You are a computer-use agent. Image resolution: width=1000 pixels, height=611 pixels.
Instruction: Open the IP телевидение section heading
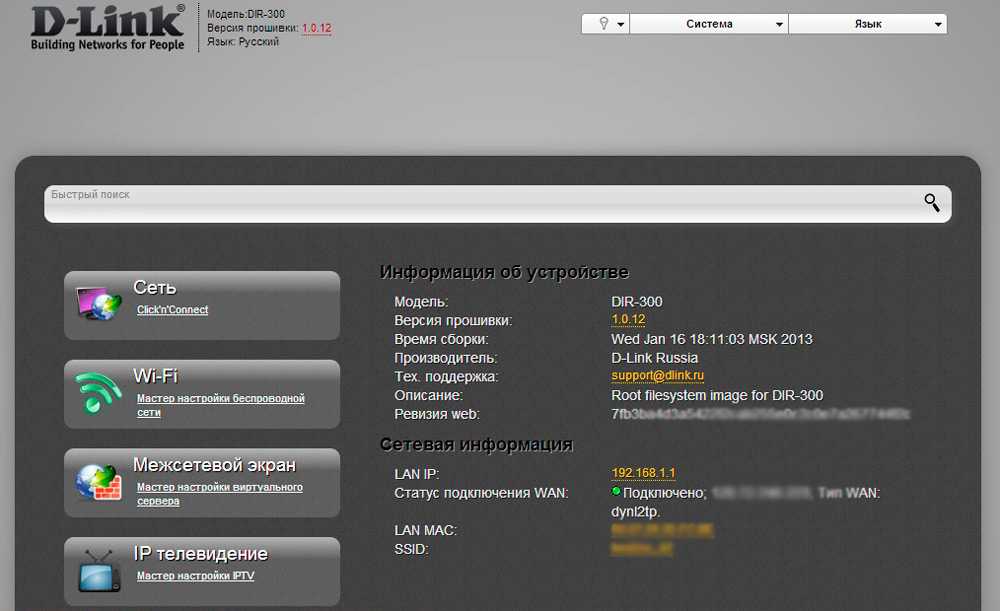200,554
